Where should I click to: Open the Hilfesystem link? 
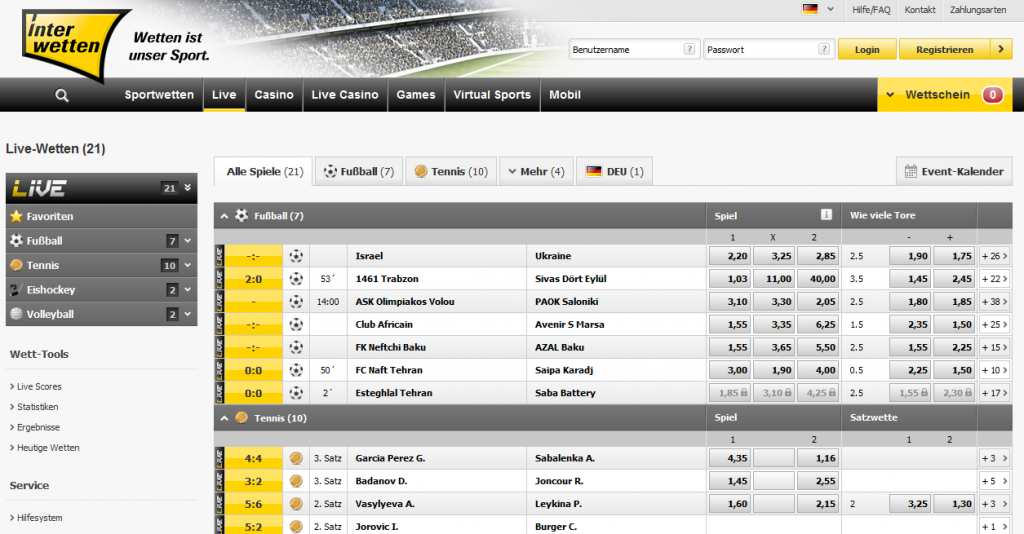coord(39,518)
